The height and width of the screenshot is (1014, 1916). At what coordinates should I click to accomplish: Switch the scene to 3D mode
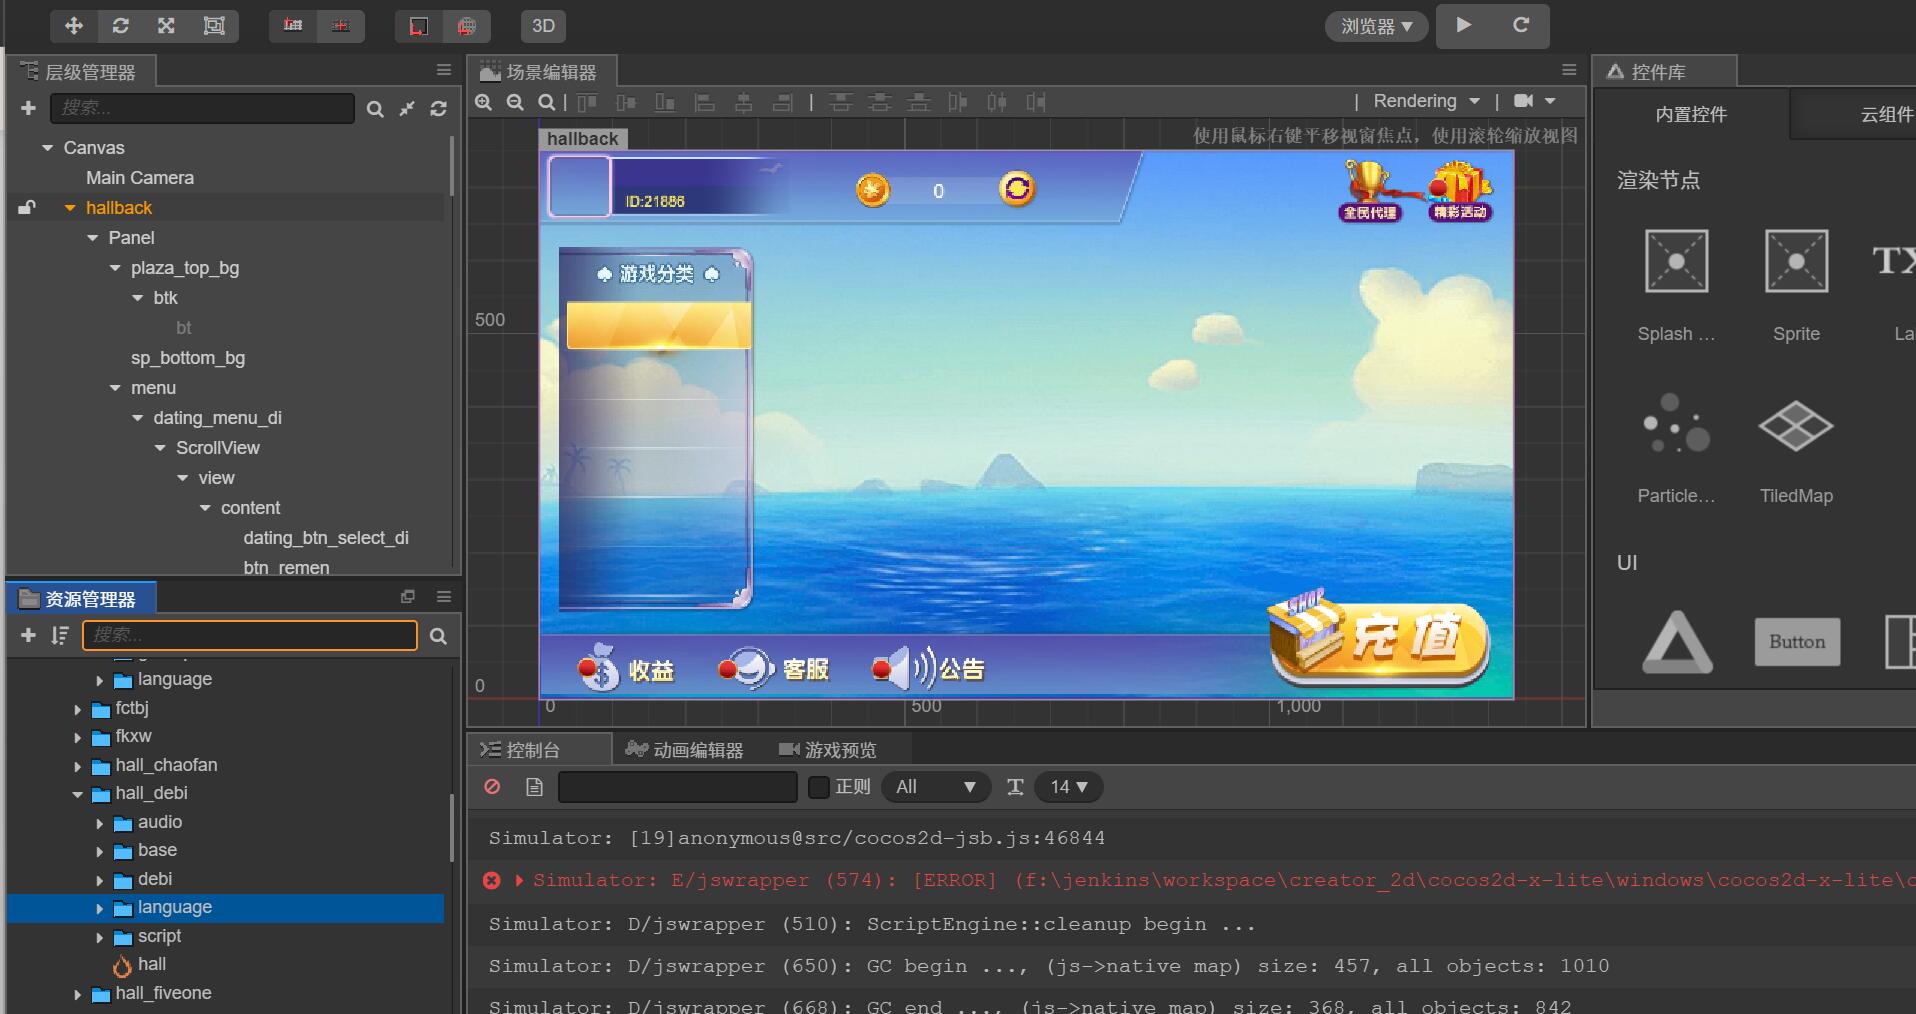[543, 26]
